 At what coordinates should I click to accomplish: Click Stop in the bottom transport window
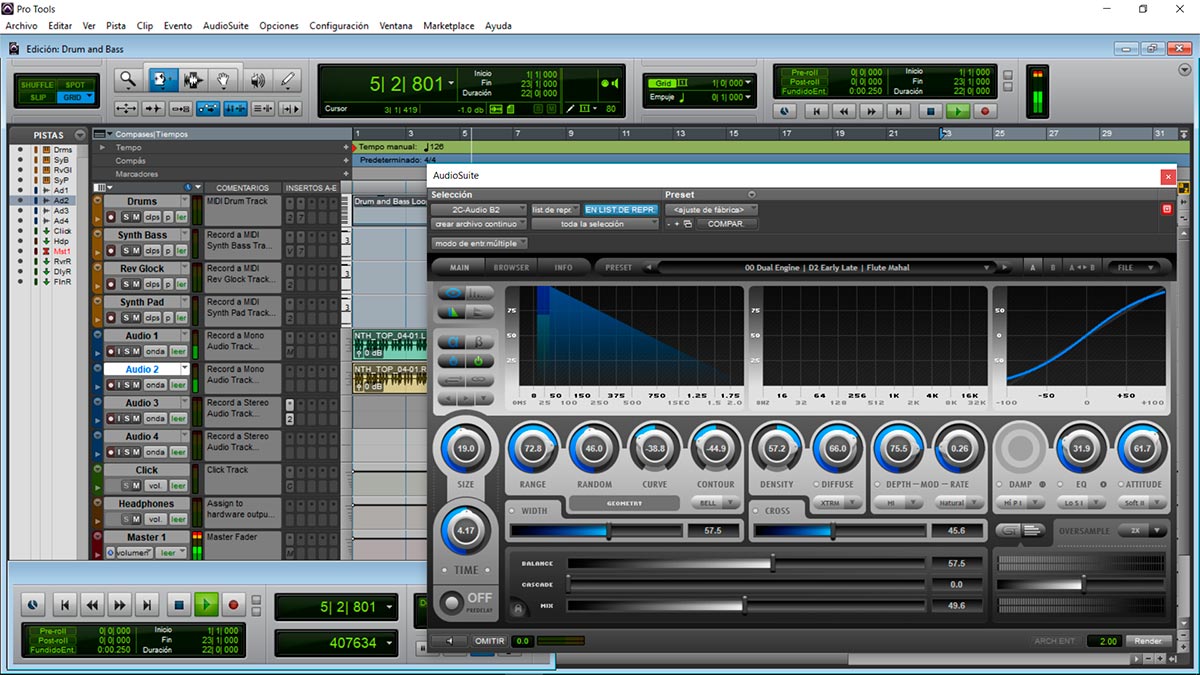tap(178, 605)
